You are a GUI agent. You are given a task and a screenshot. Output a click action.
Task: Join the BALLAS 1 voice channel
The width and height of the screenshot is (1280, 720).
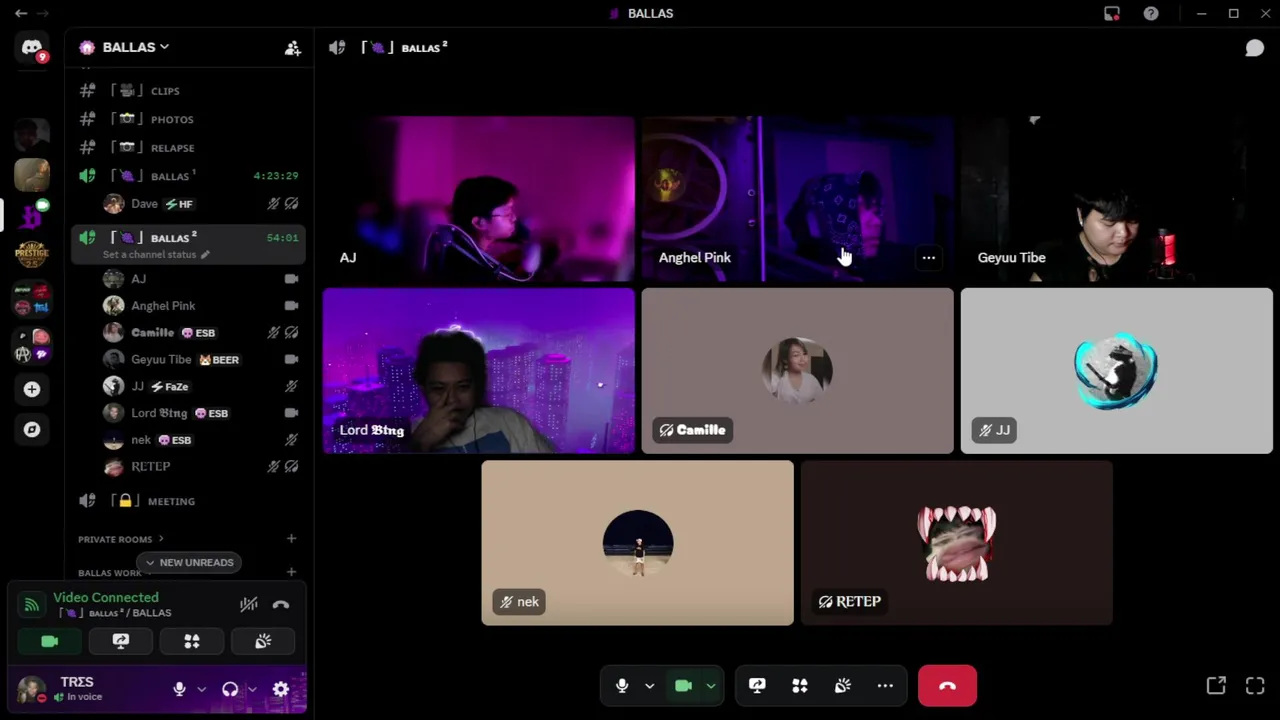click(189, 176)
